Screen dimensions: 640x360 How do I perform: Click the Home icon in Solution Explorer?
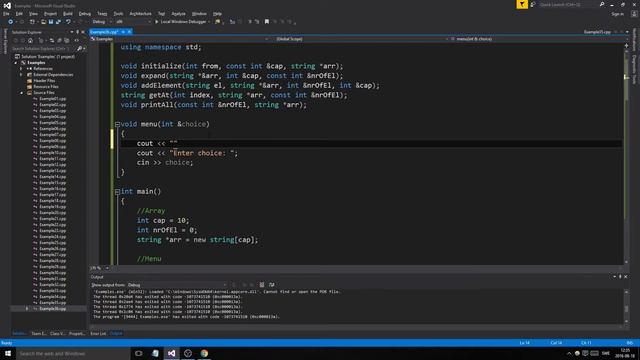[x=30, y=40]
